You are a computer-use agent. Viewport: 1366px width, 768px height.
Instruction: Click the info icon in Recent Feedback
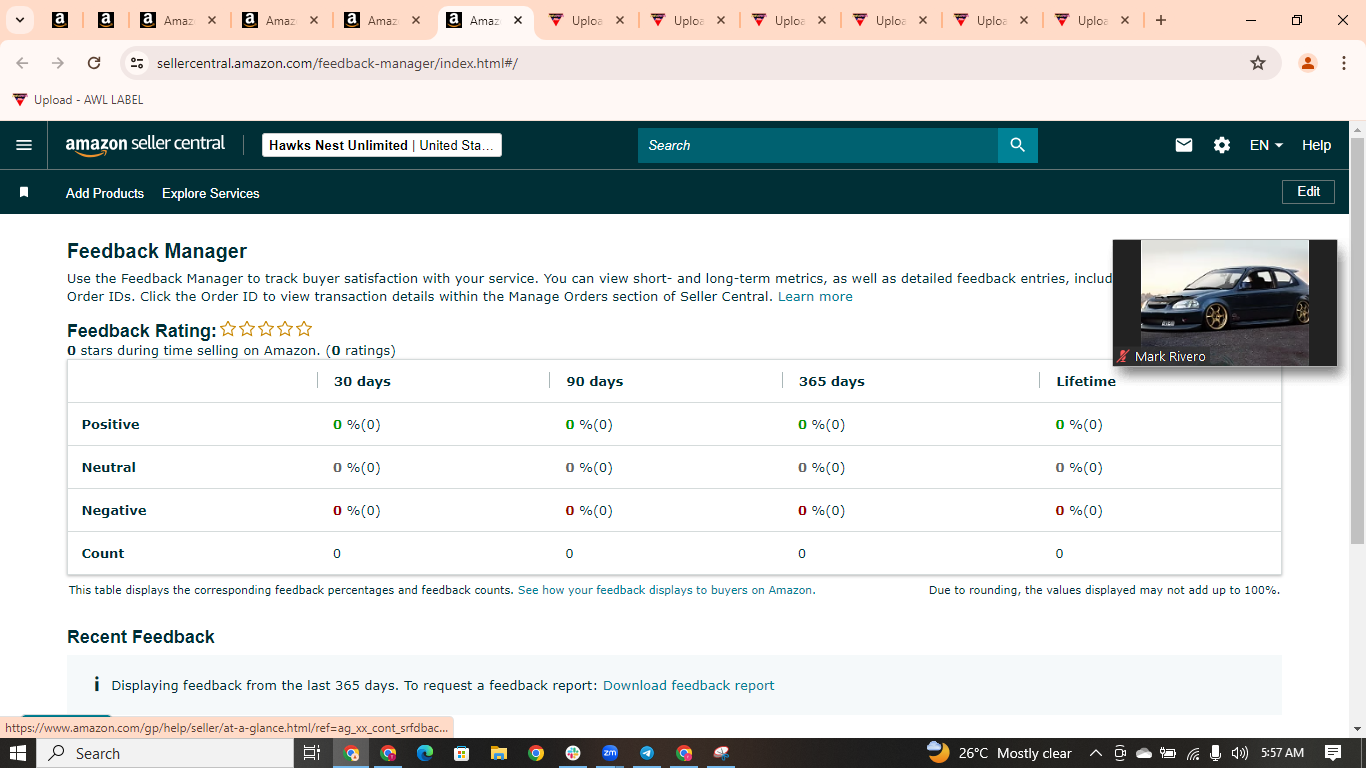click(x=96, y=685)
